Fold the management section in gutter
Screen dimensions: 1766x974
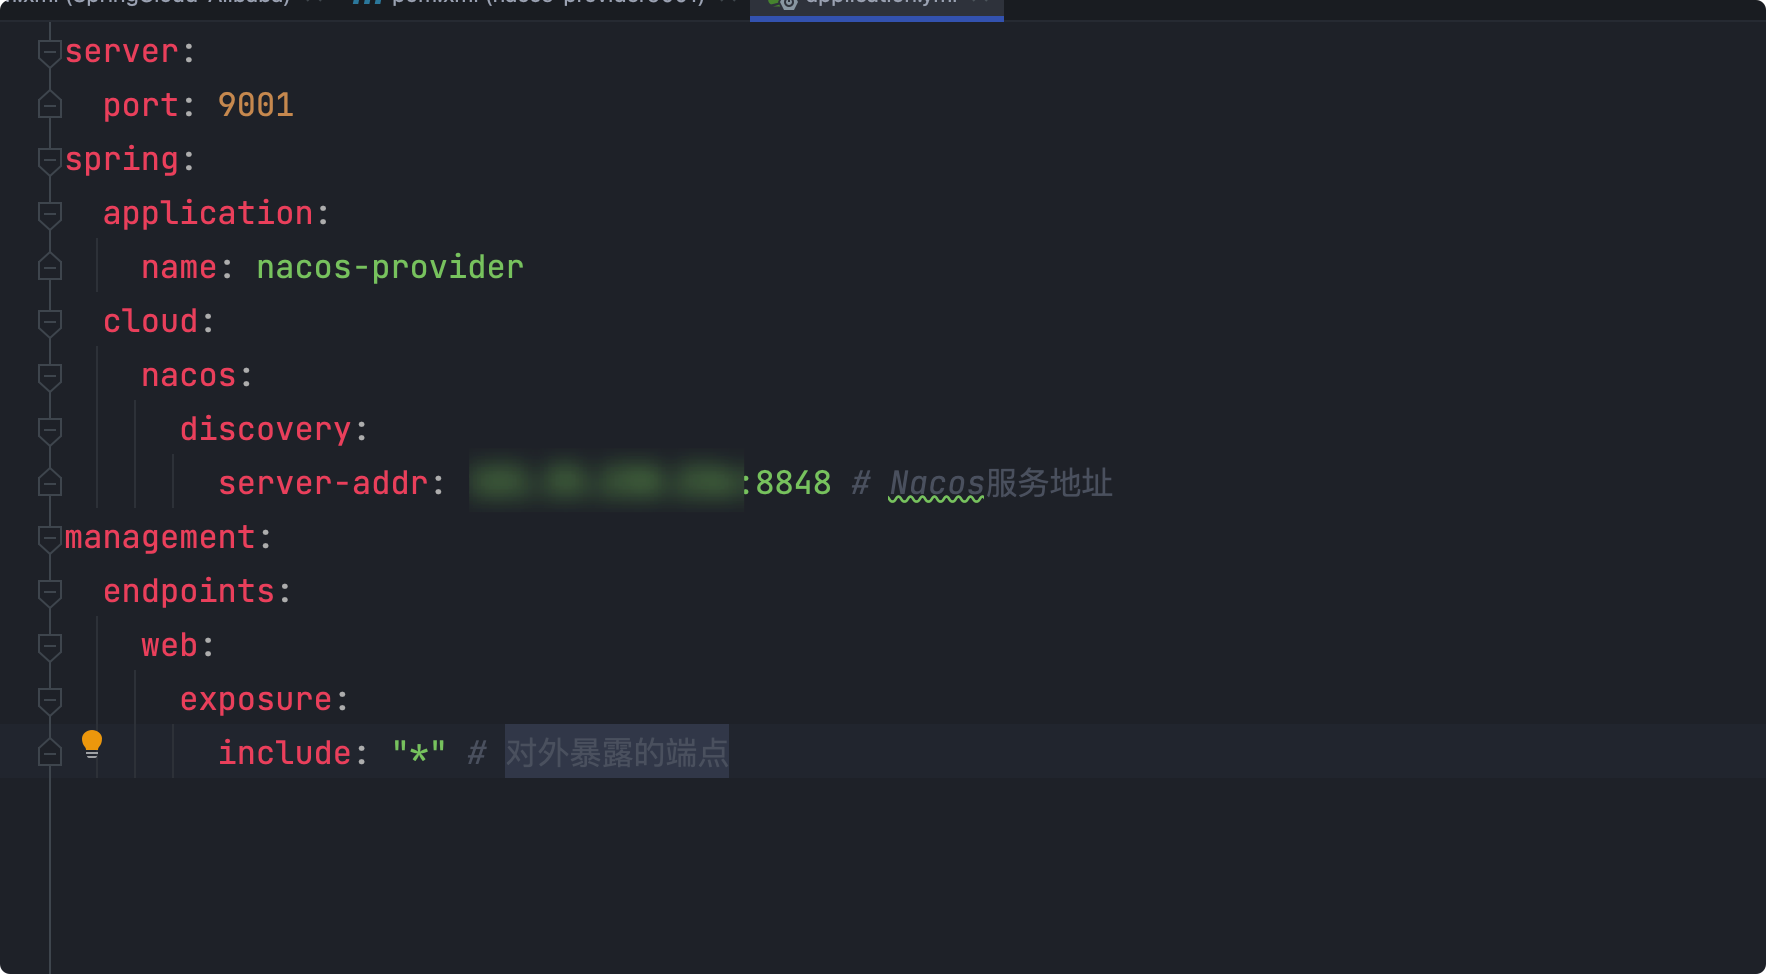pos(50,538)
